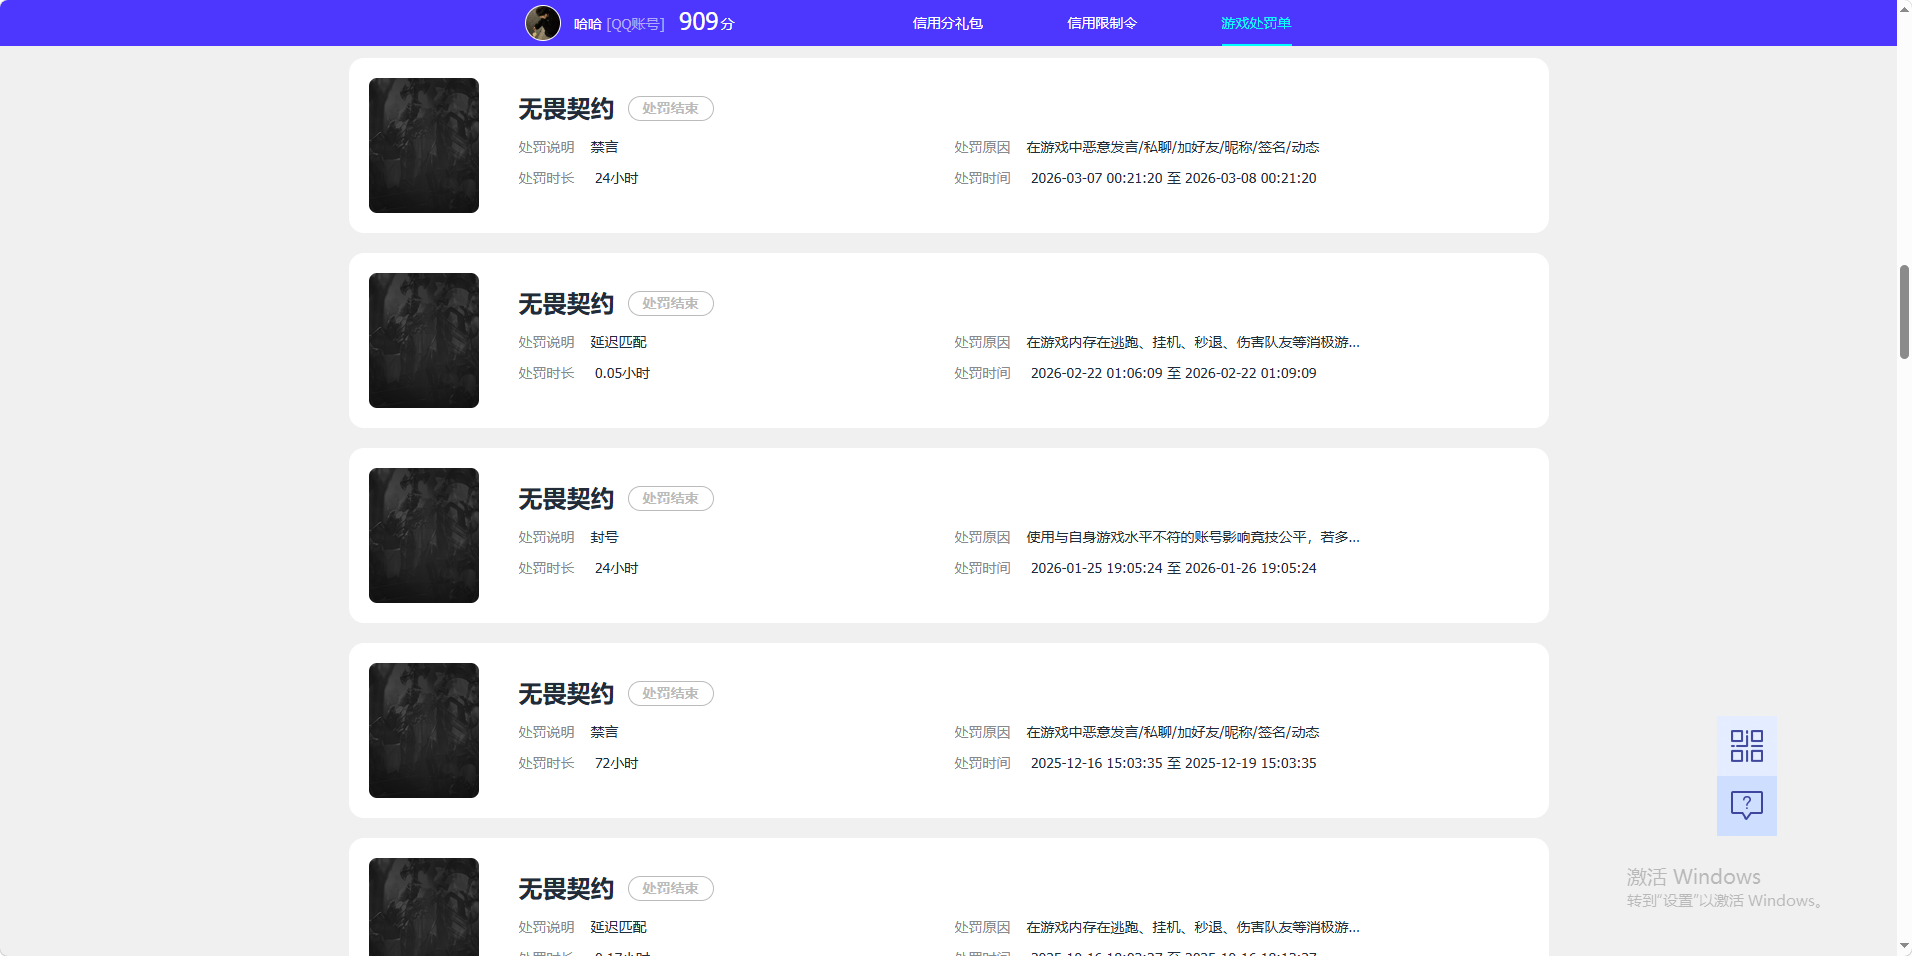1912x956 pixels.
Task: Click the 处罚结束 badge on the first record
Action: 670,108
